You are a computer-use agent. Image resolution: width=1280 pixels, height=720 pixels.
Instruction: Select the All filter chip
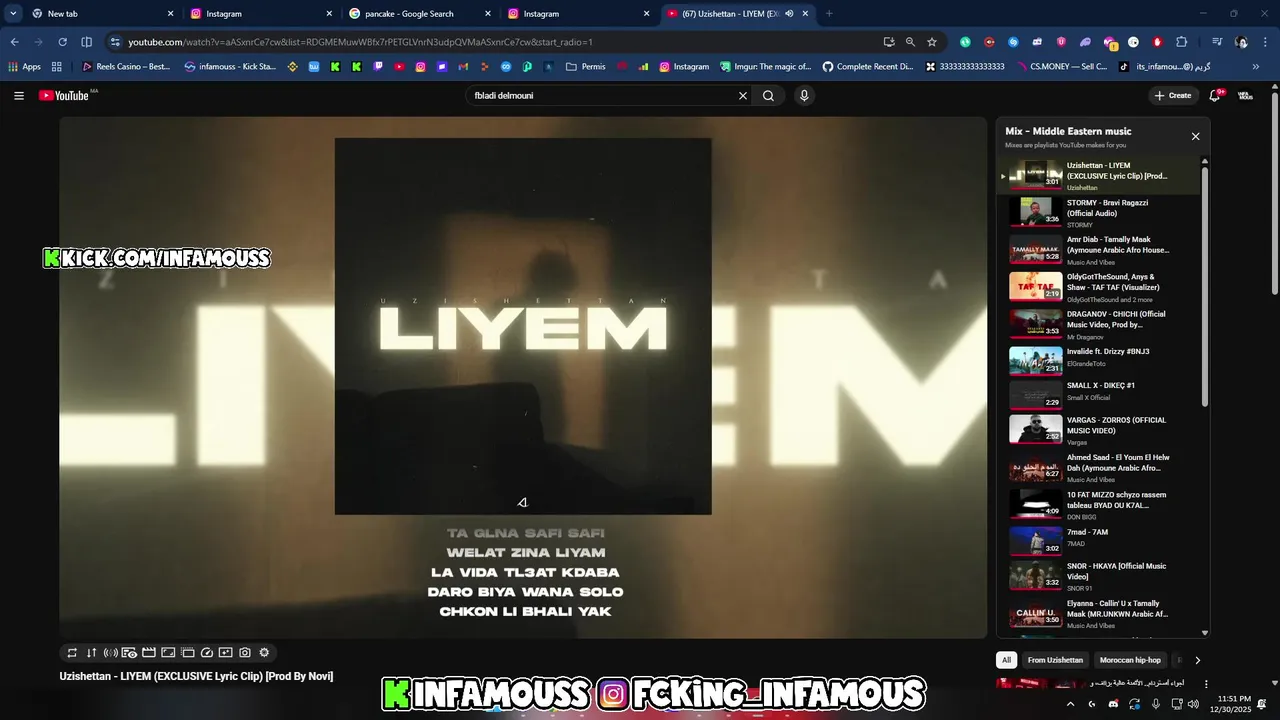click(x=1007, y=660)
